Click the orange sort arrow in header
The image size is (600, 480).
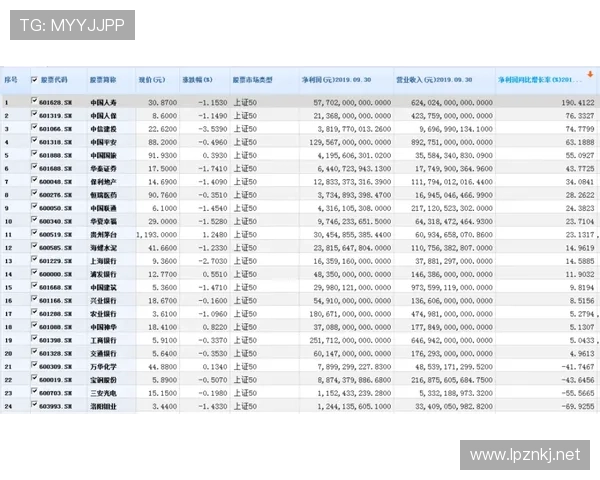[x=590, y=73]
